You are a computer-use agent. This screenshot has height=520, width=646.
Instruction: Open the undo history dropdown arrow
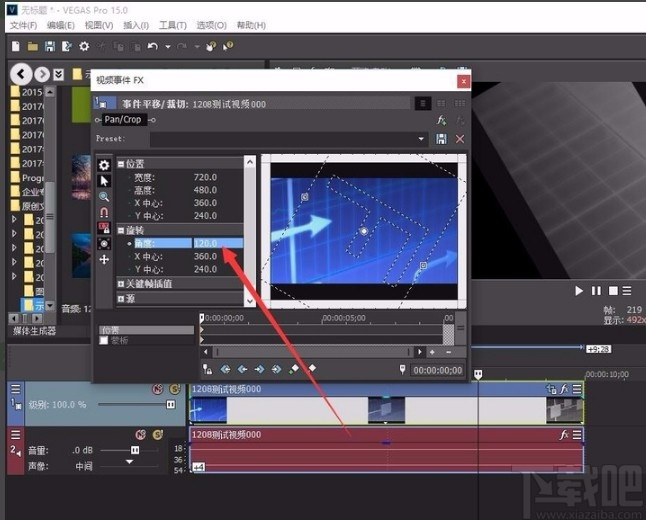coord(168,47)
